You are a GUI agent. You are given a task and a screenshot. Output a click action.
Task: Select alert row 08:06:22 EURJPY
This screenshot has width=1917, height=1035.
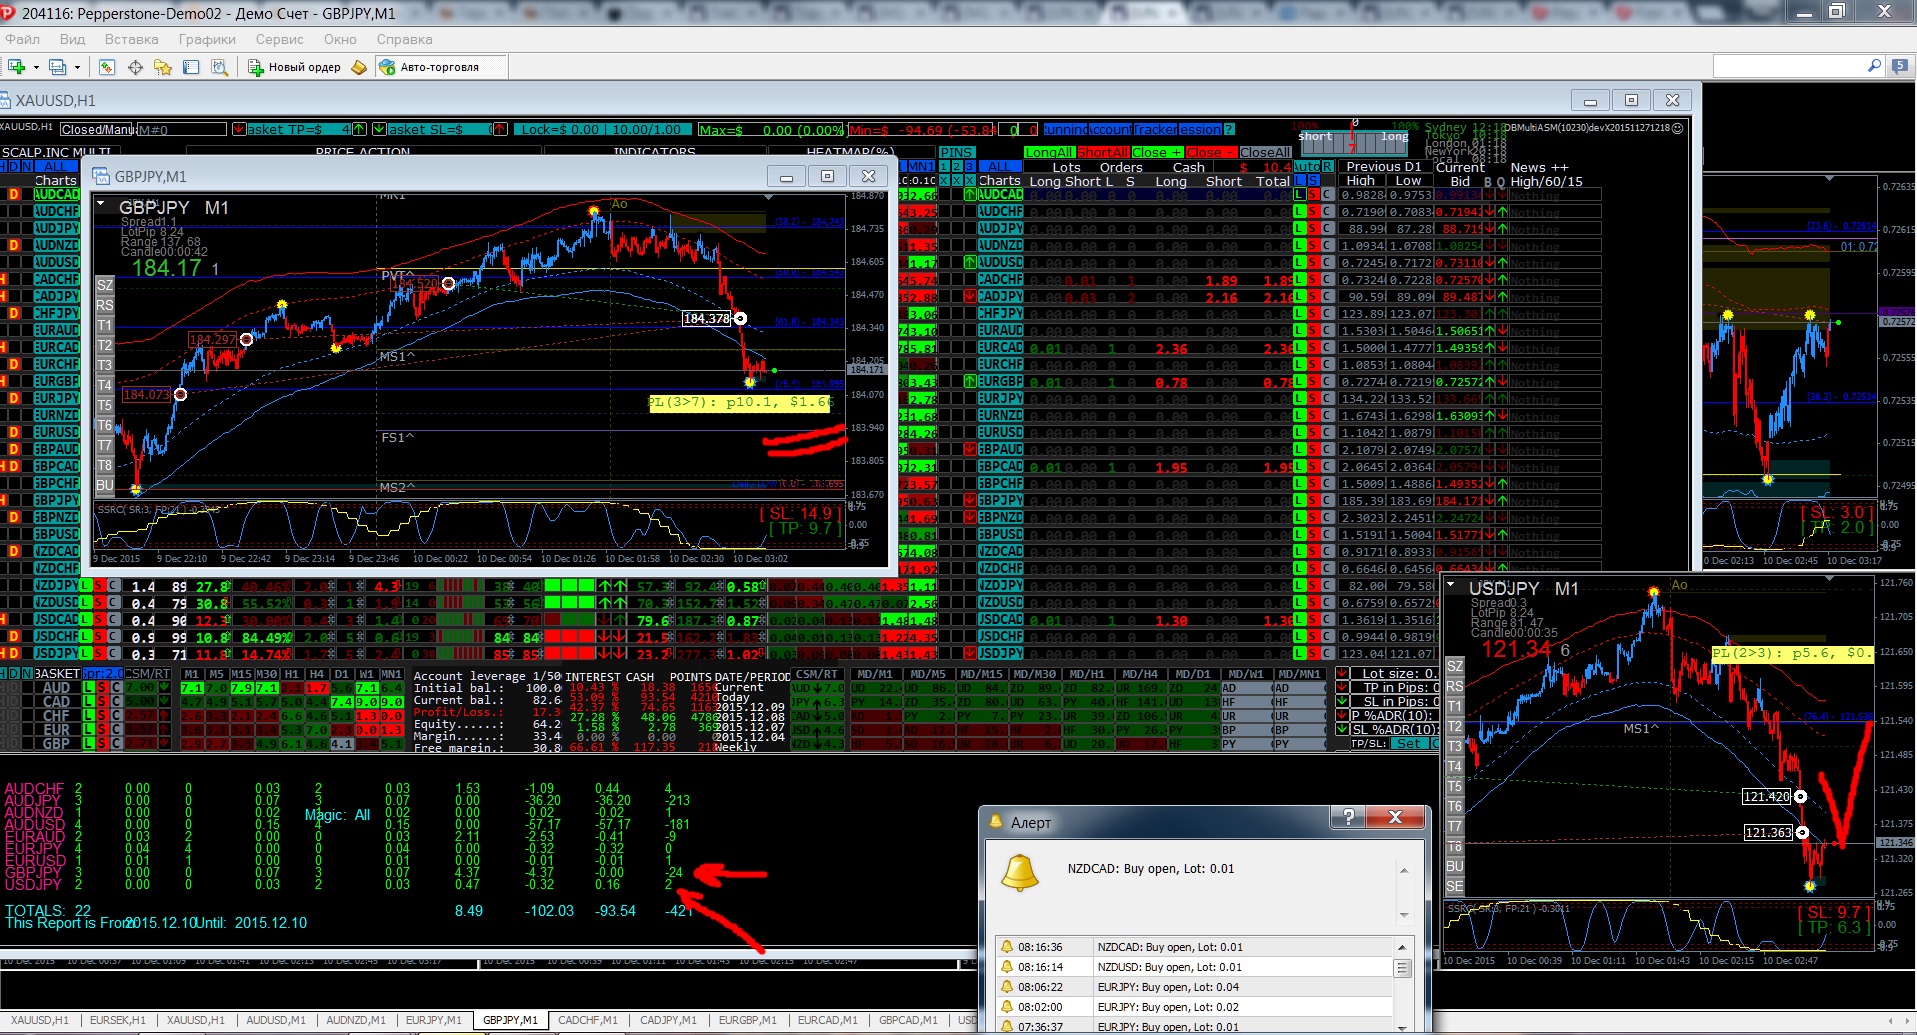tap(1193, 987)
